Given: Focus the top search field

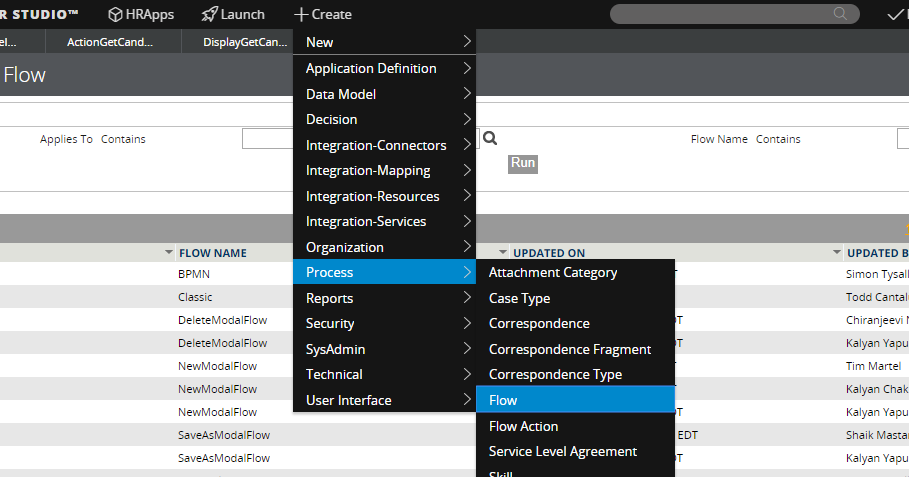Looking at the screenshot, I should pyautogui.click(x=735, y=14).
